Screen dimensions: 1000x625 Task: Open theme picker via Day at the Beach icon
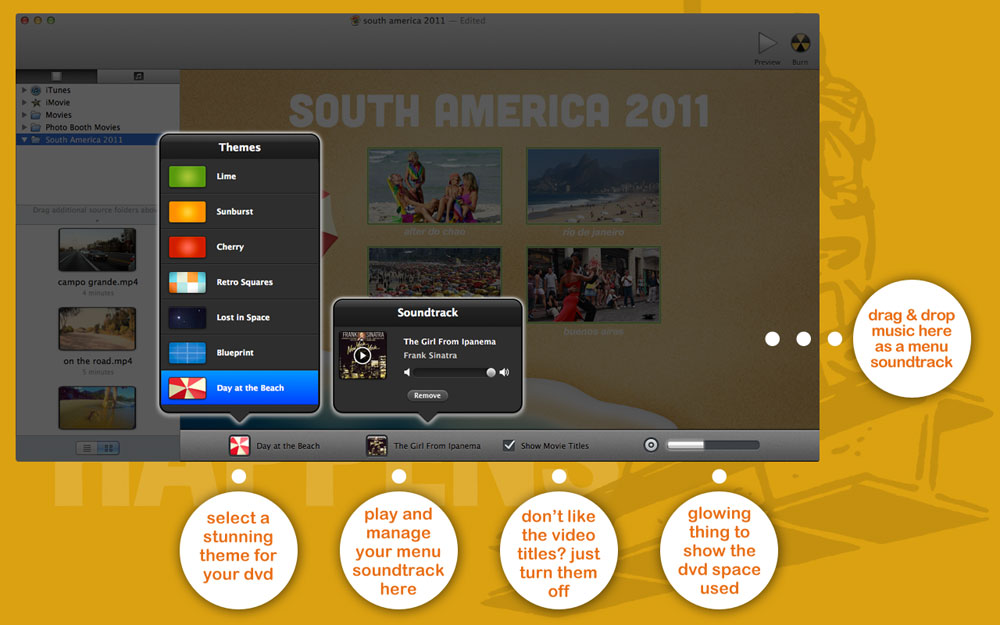(x=240, y=445)
